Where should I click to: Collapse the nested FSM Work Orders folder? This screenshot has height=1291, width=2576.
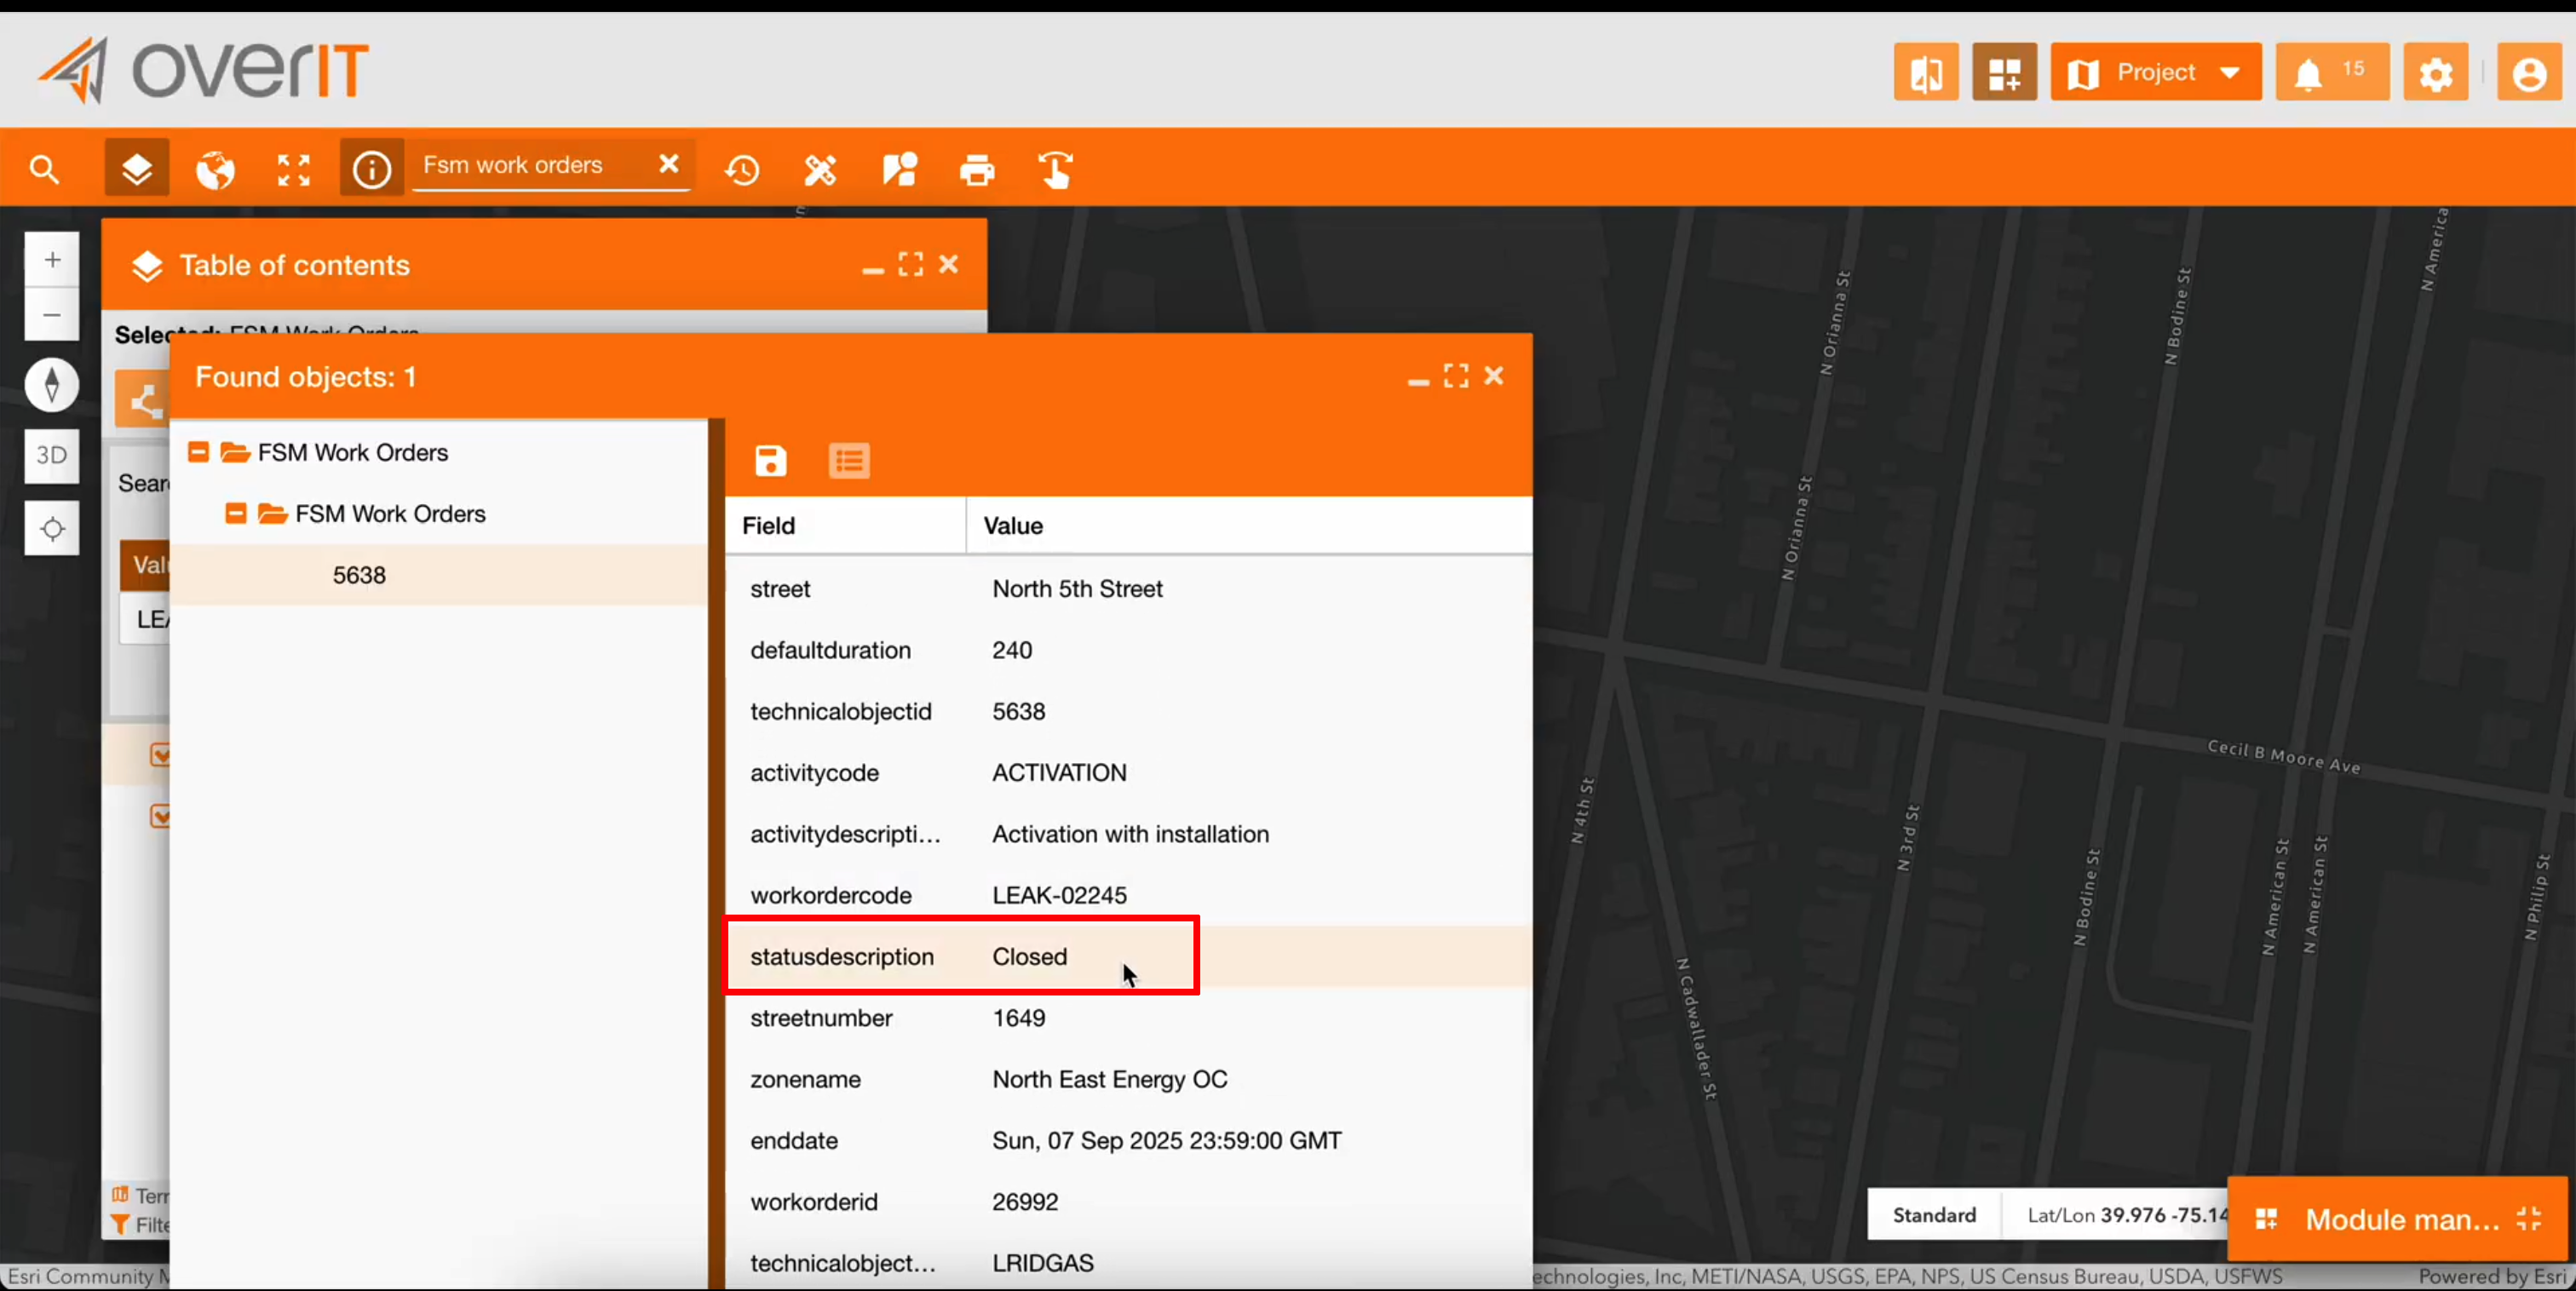coord(236,514)
